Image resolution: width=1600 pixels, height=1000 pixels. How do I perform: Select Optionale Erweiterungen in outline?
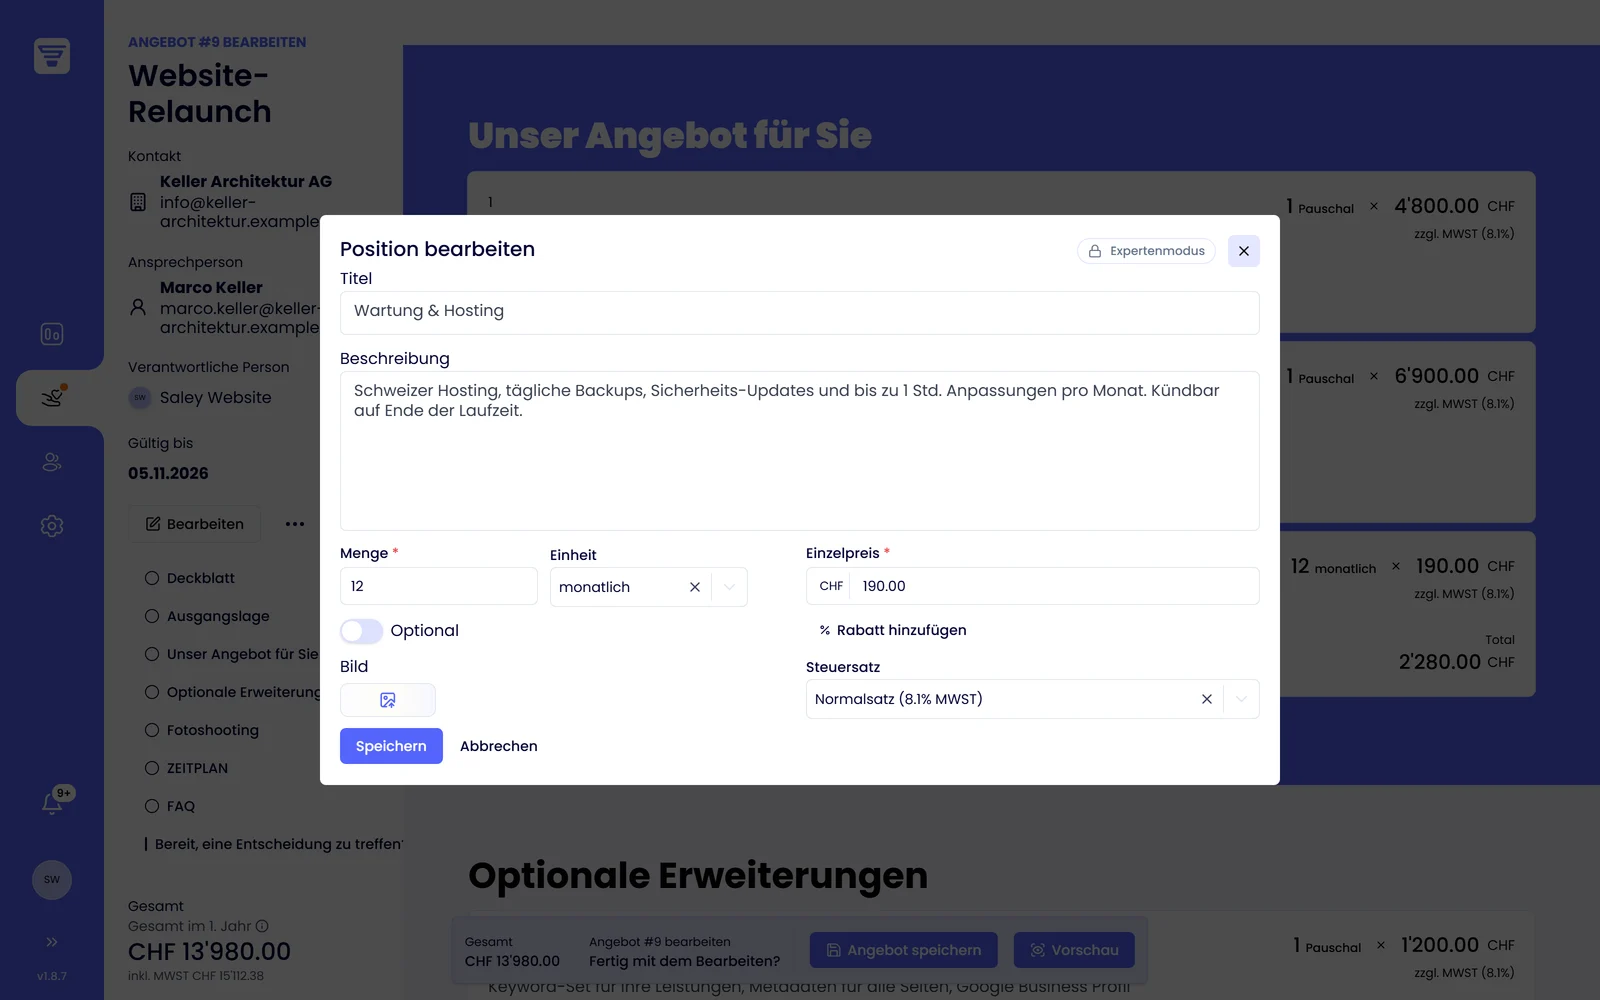(x=234, y=692)
